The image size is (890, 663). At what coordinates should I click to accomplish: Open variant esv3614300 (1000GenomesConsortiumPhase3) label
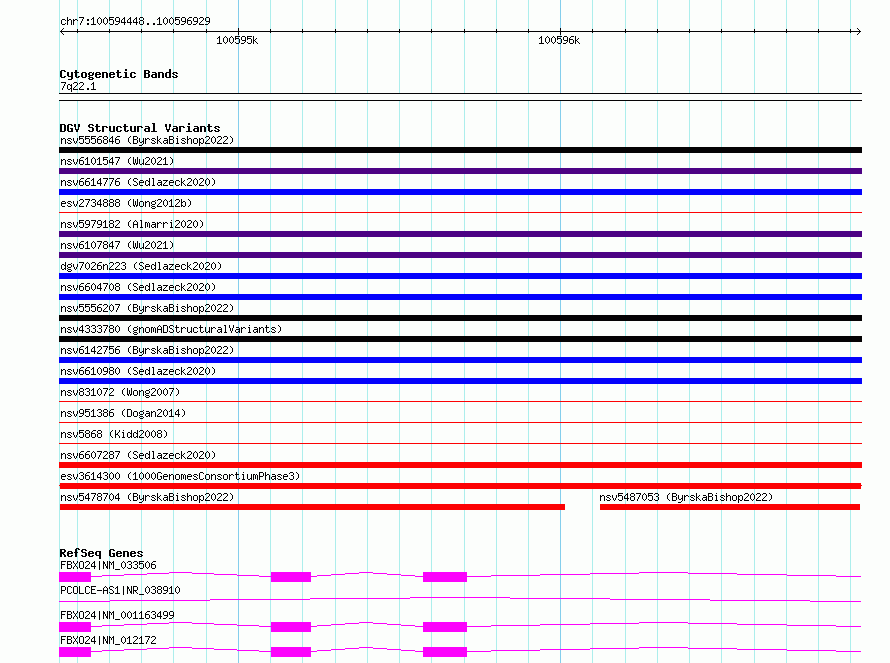click(180, 476)
